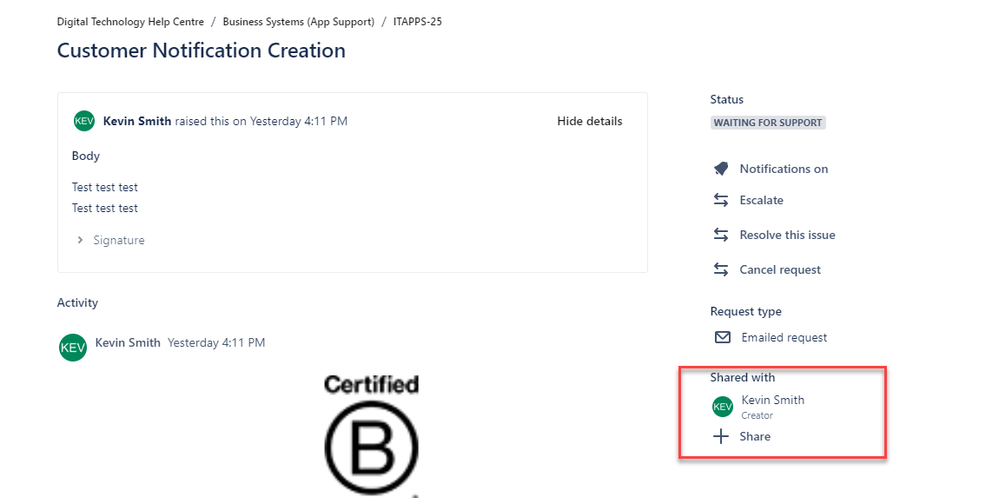Click the ITAPPS-25 breadcrumb text
The image size is (999, 498).
tap(417, 22)
